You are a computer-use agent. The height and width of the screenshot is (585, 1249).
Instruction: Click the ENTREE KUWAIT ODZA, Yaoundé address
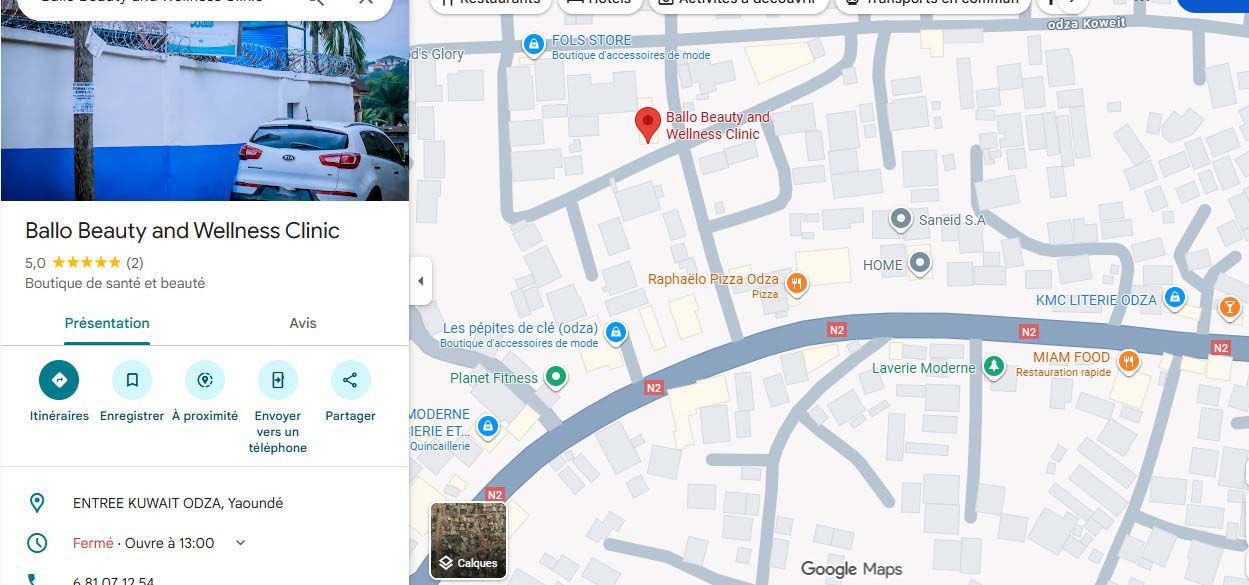tap(178, 503)
